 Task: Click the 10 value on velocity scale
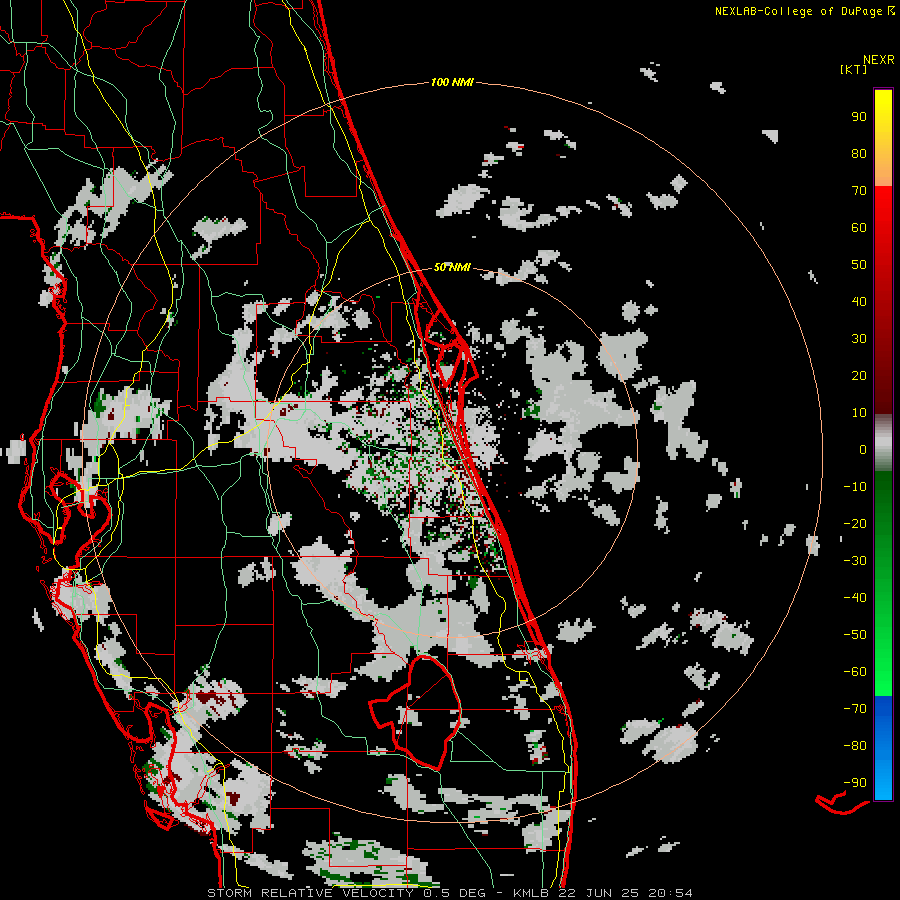tap(859, 413)
